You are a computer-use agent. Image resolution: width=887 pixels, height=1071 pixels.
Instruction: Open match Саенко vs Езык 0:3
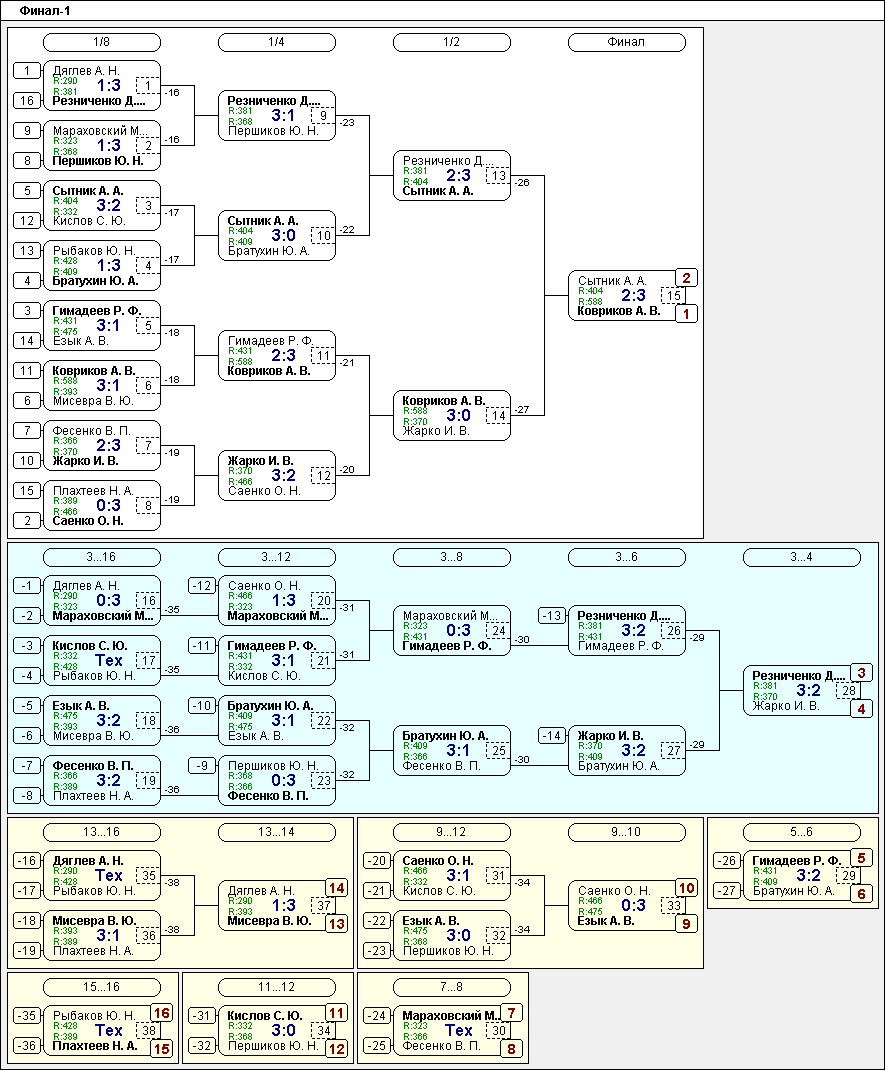626,906
